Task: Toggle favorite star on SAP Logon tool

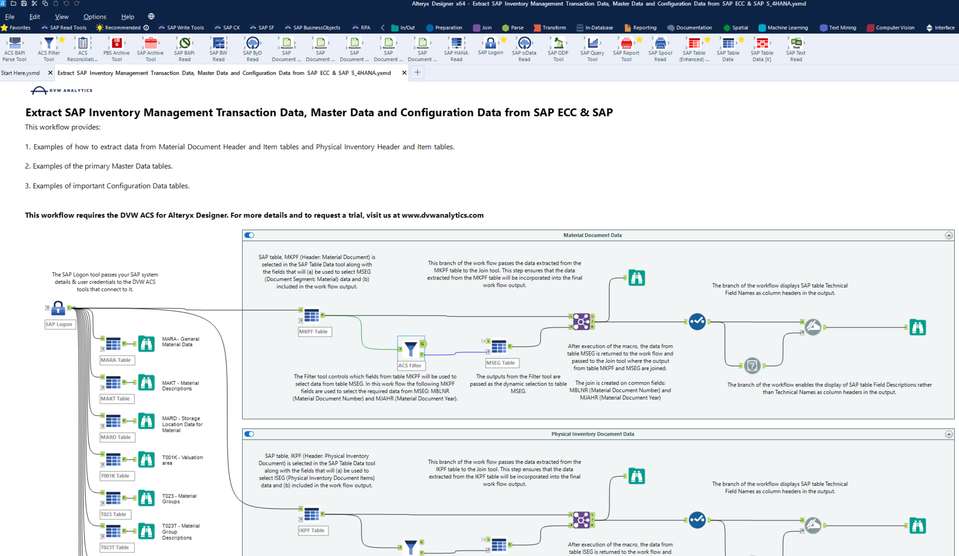Action: coord(503,40)
